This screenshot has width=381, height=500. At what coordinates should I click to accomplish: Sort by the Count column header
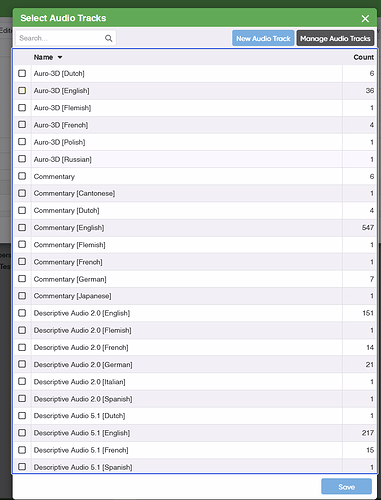point(363,57)
